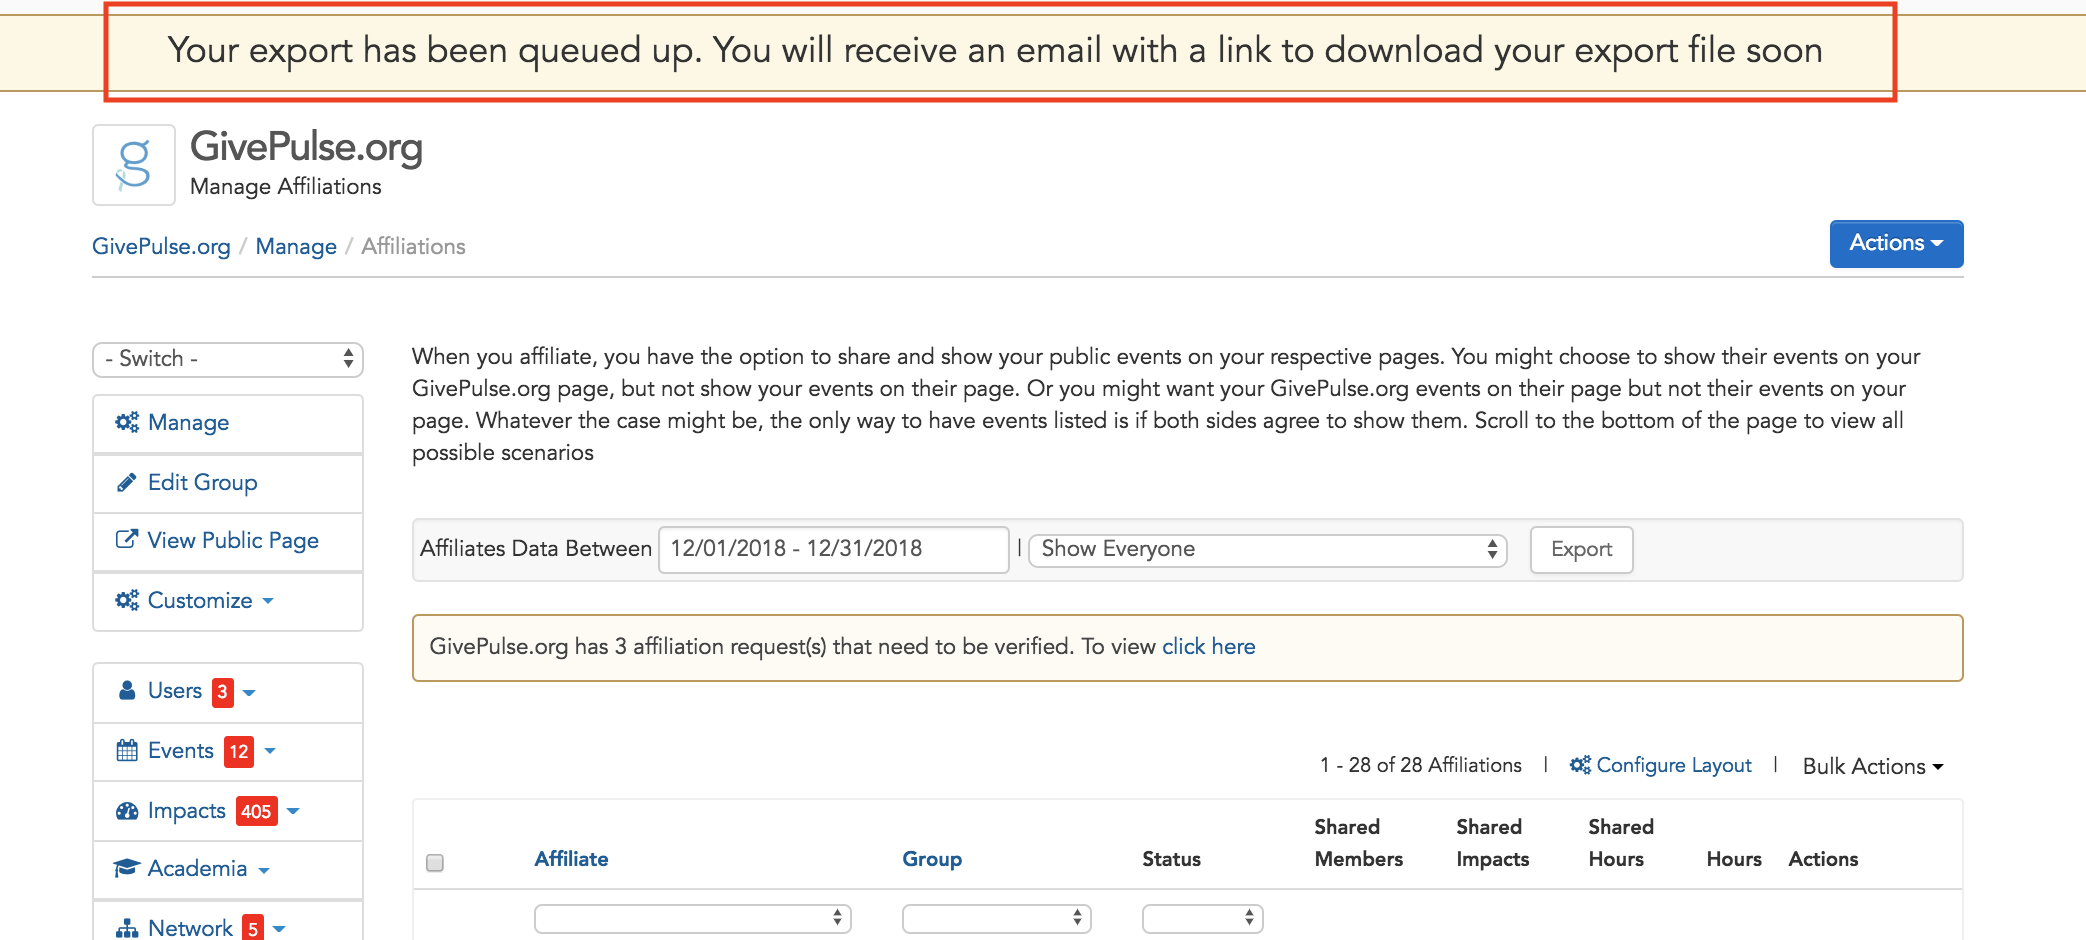Click the pencil icon beside Edit Group
Image resolution: width=2086 pixels, height=940 pixels.
coord(127,482)
